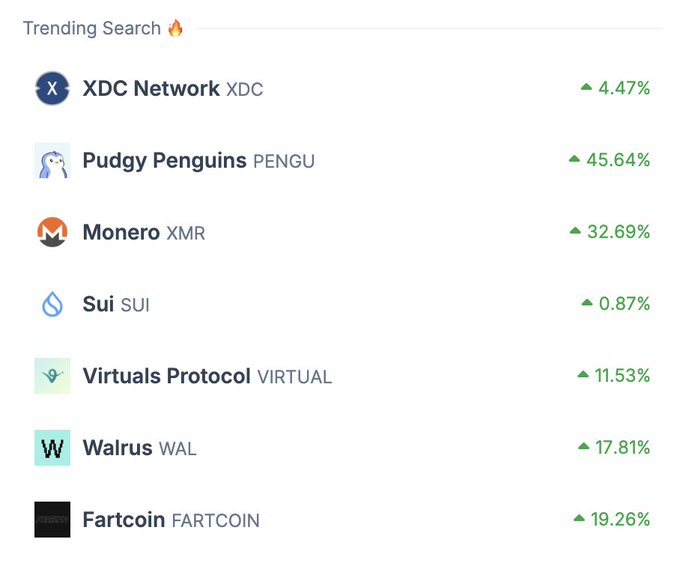The width and height of the screenshot is (680, 563).
Task: Click the Walrus W logo
Action: 52,448
